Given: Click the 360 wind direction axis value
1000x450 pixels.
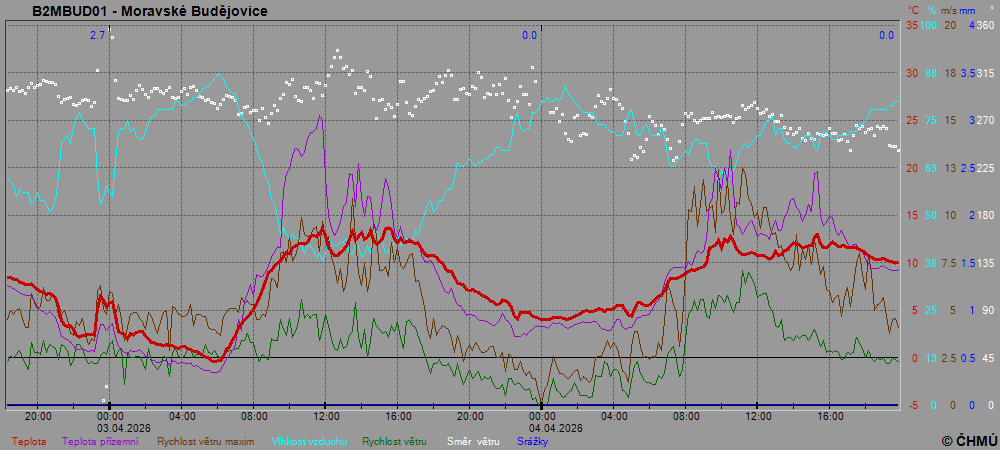Looking at the screenshot, I should tap(985, 25).
